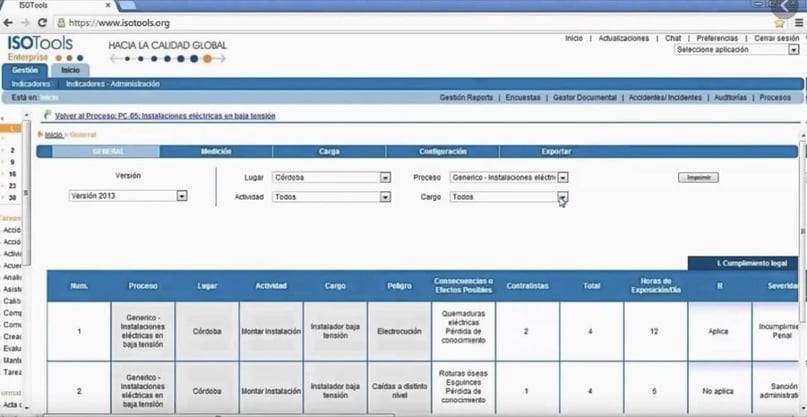Select the Medición tab

[216, 151]
